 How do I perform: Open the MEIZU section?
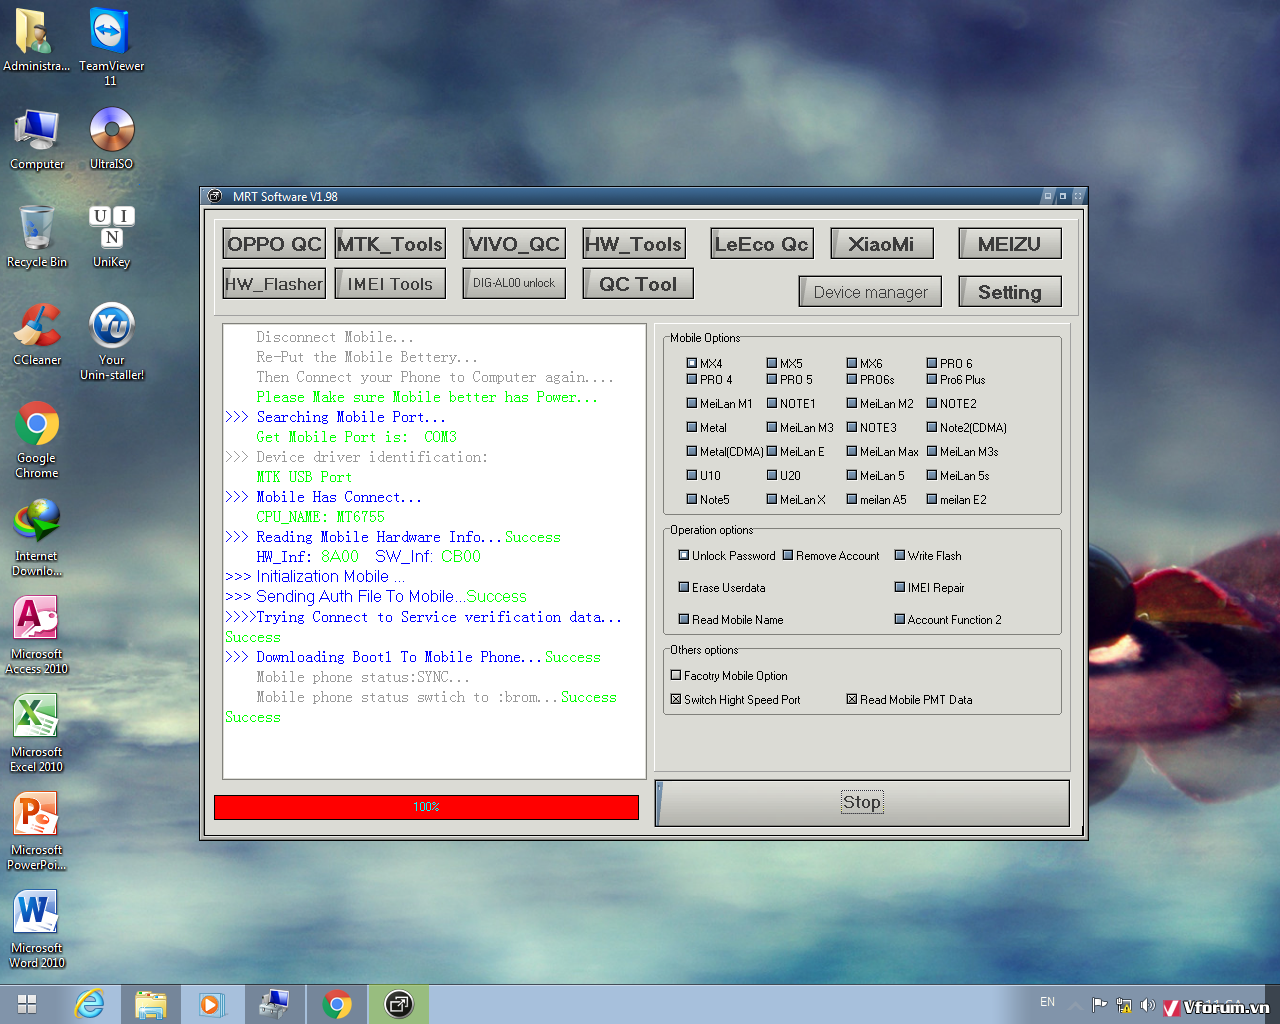[x=1010, y=244]
